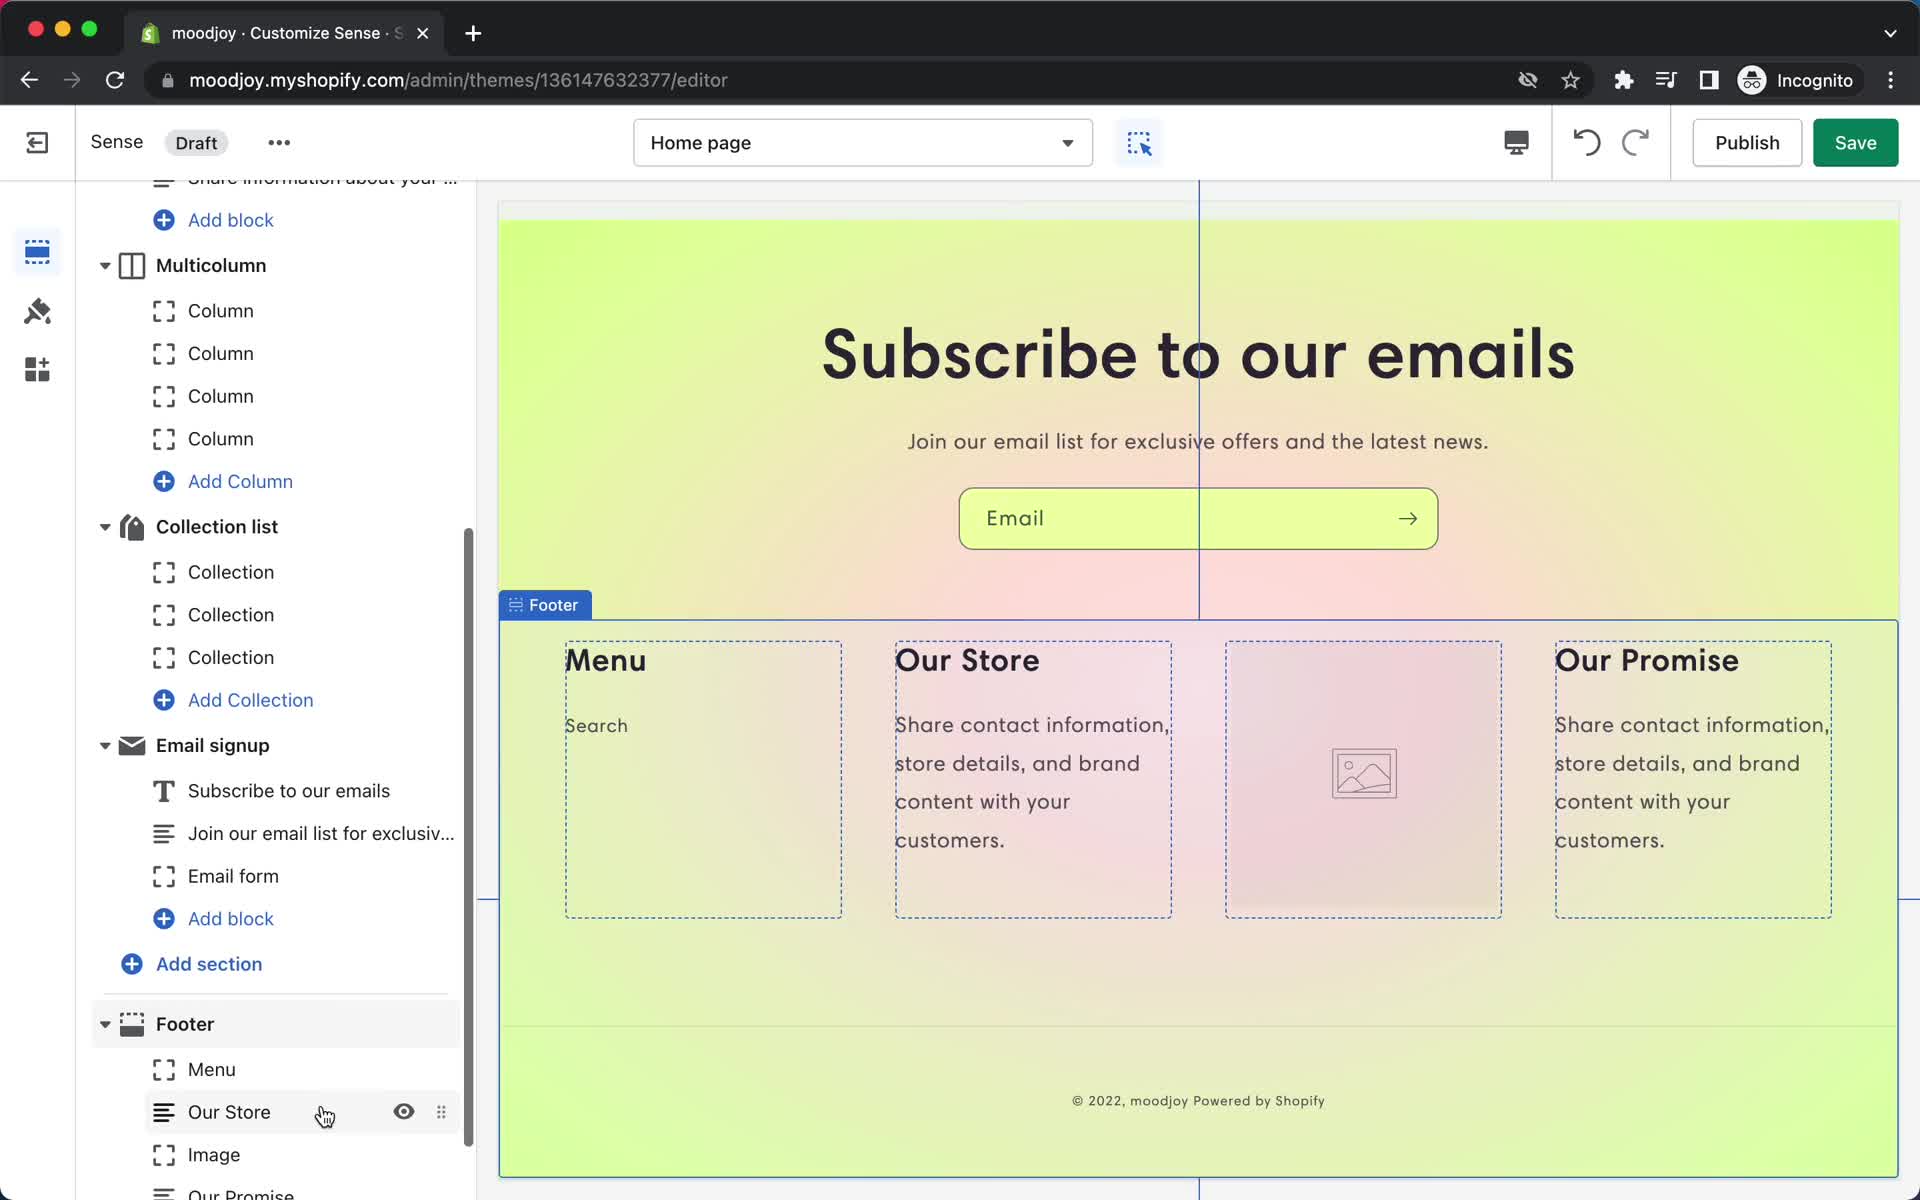The width and height of the screenshot is (1920, 1200).
Task: Select the Footer tree item
Action: 184,1023
